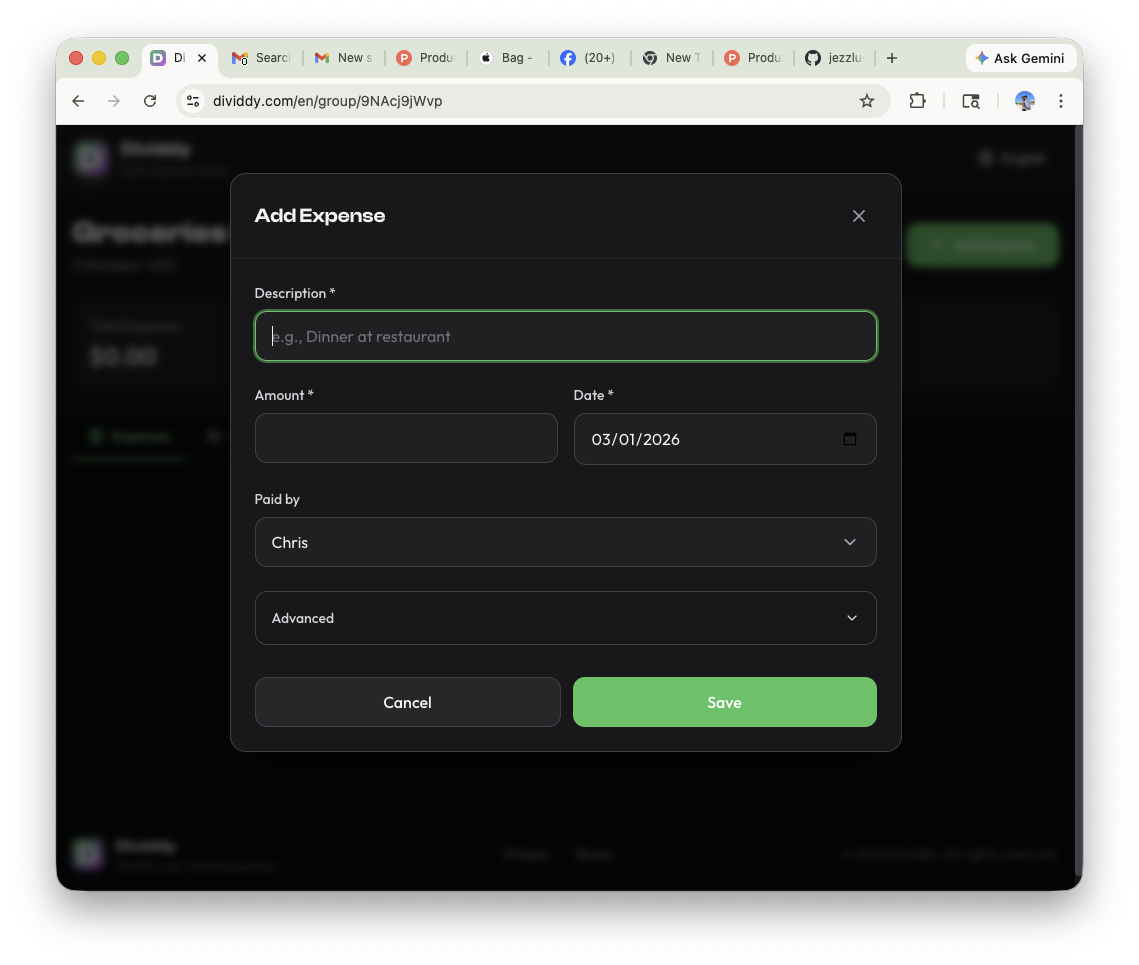The height and width of the screenshot is (965, 1139).
Task: Switch to the Bag - Apple tab
Action: coord(506,58)
